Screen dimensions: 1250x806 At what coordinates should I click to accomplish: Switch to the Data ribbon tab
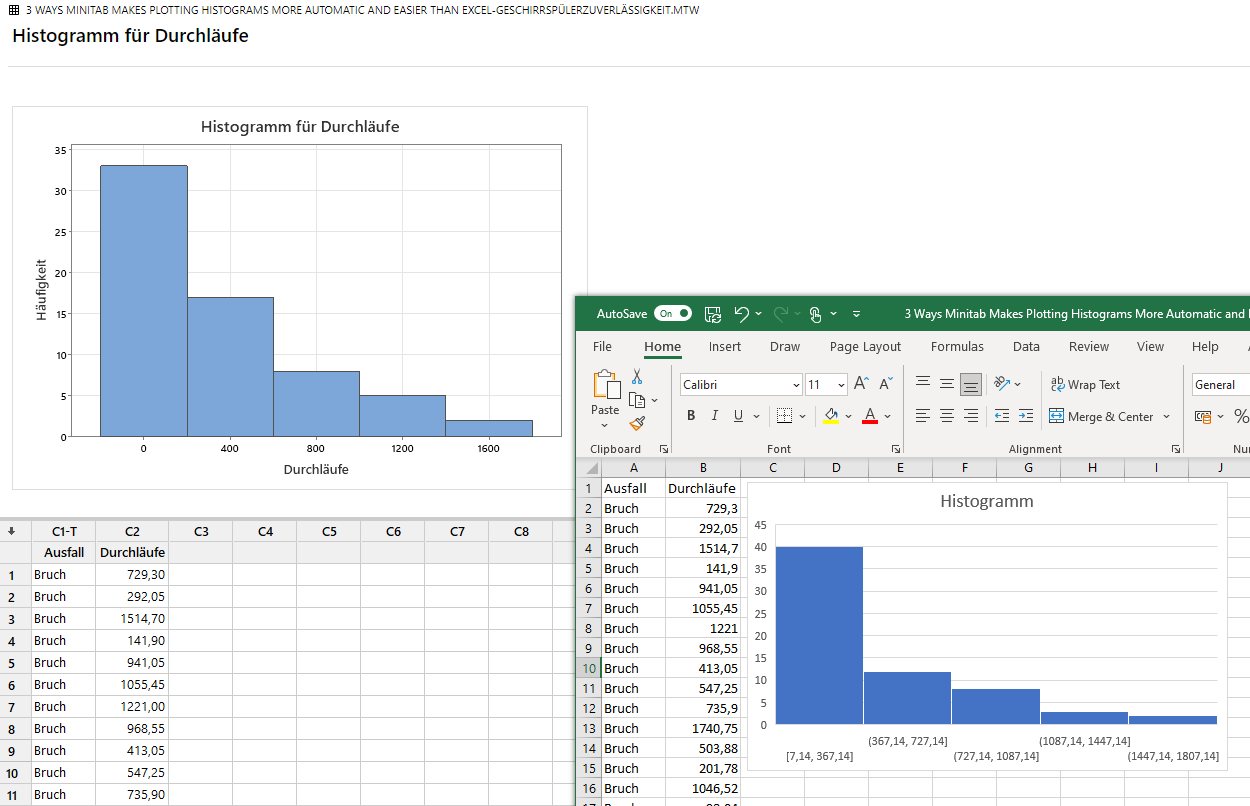coord(1026,346)
